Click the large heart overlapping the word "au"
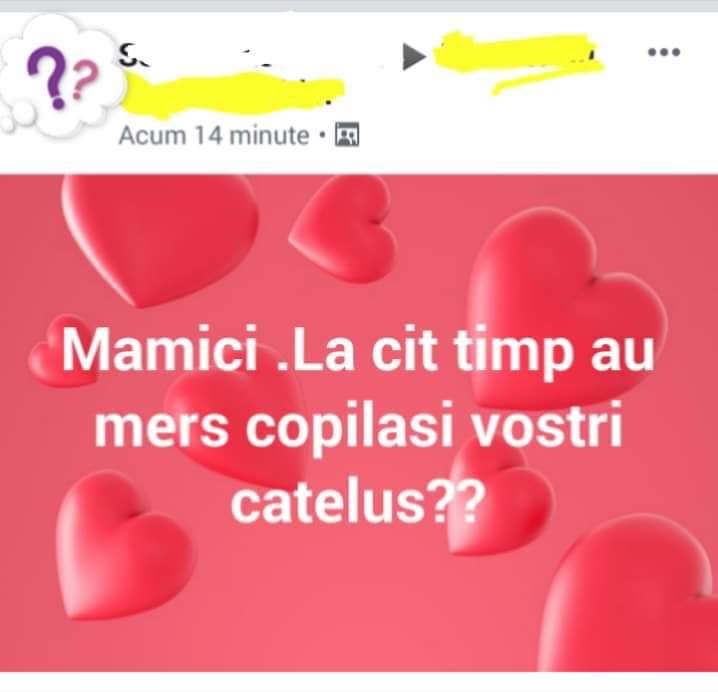 567,309
